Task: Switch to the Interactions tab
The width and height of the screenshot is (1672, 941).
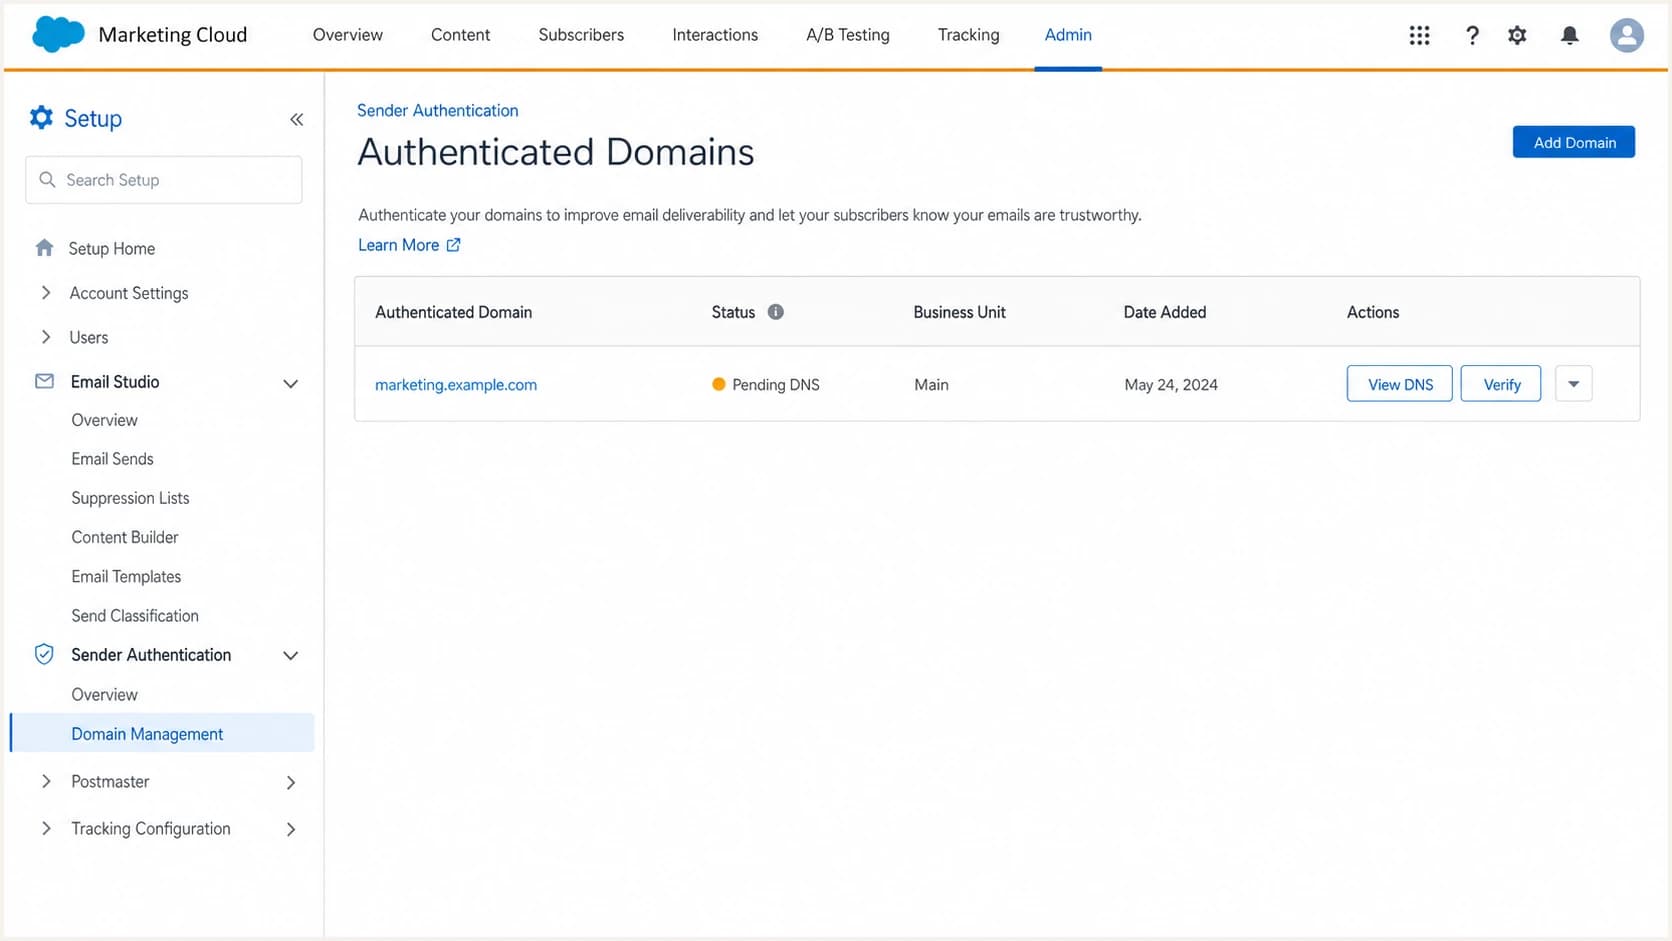Action: (715, 35)
